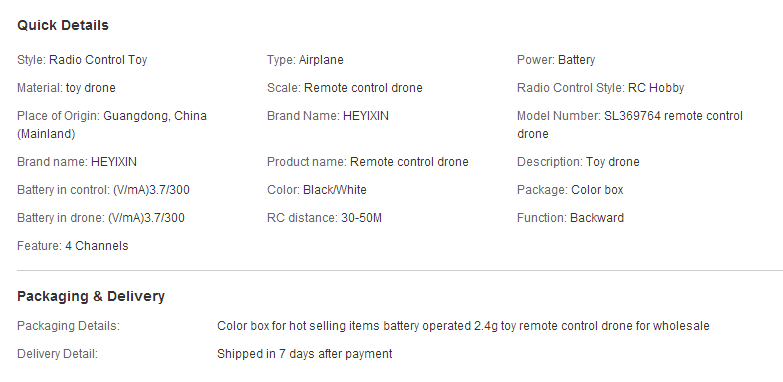Click Place of Origin Guangdong, China

tap(112, 125)
